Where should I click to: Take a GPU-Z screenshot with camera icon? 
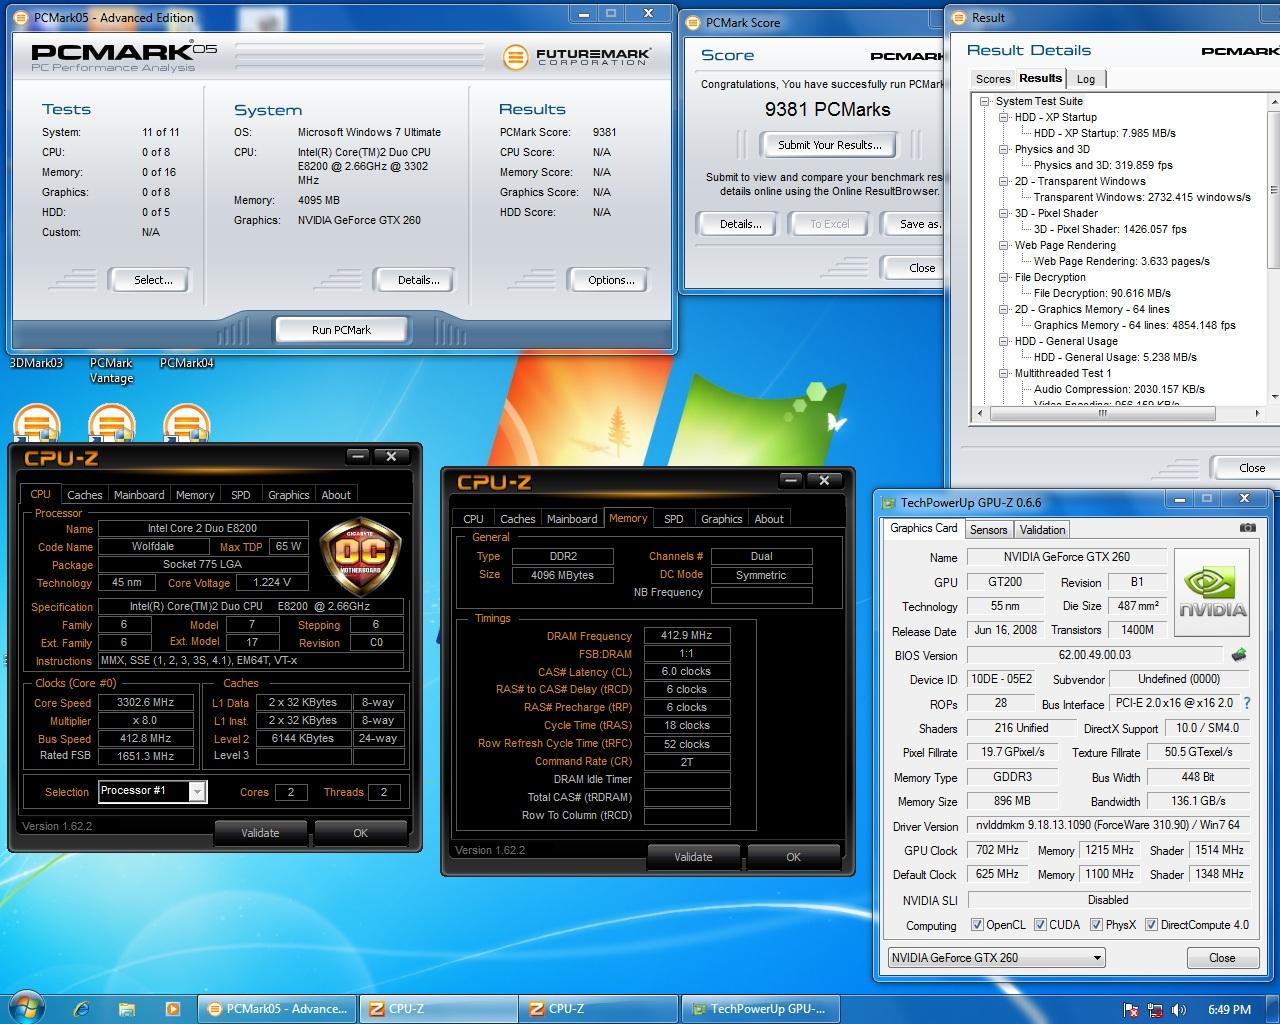click(x=1247, y=528)
